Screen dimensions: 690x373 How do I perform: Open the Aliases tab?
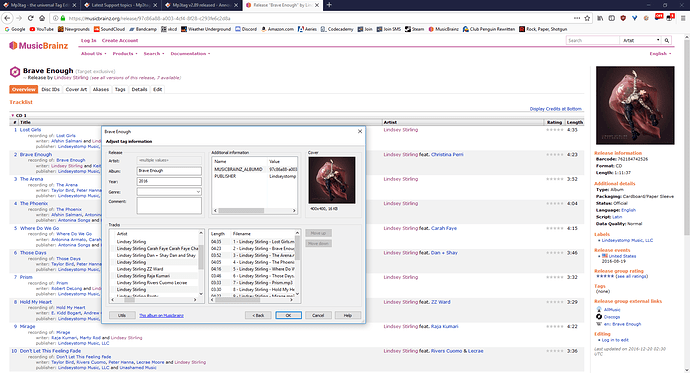(x=101, y=89)
